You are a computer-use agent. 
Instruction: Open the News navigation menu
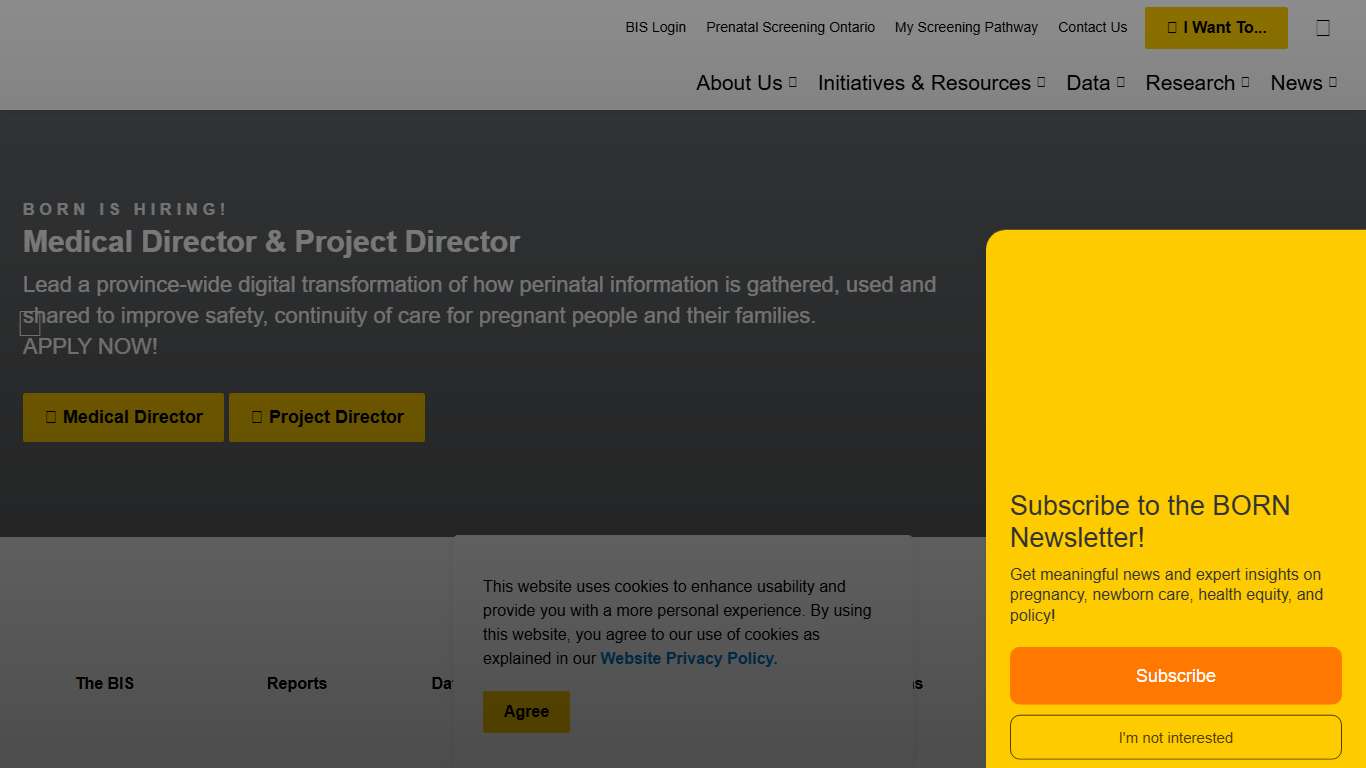click(x=1303, y=83)
